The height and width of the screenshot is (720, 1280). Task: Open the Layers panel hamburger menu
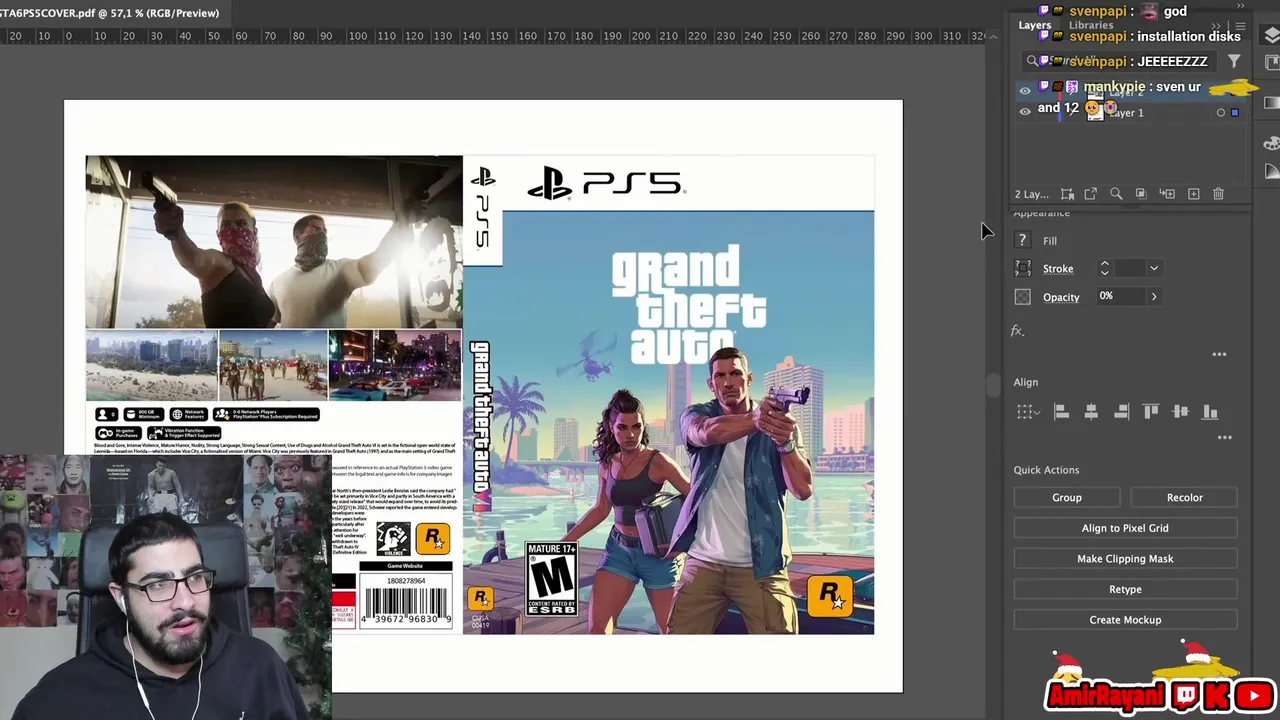click(1241, 26)
